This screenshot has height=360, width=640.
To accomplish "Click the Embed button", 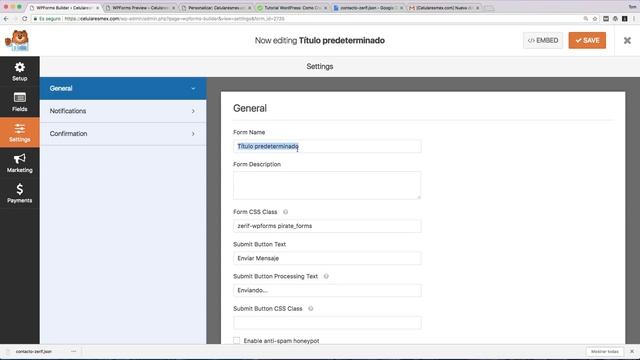I will (x=543, y=40).
